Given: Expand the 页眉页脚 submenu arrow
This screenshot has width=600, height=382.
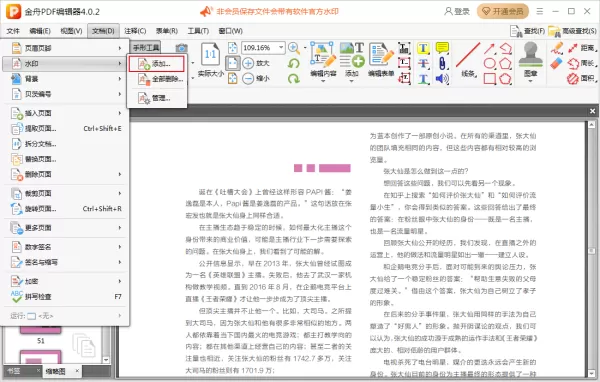Looking at the screenshot, I should coord(120,48).
